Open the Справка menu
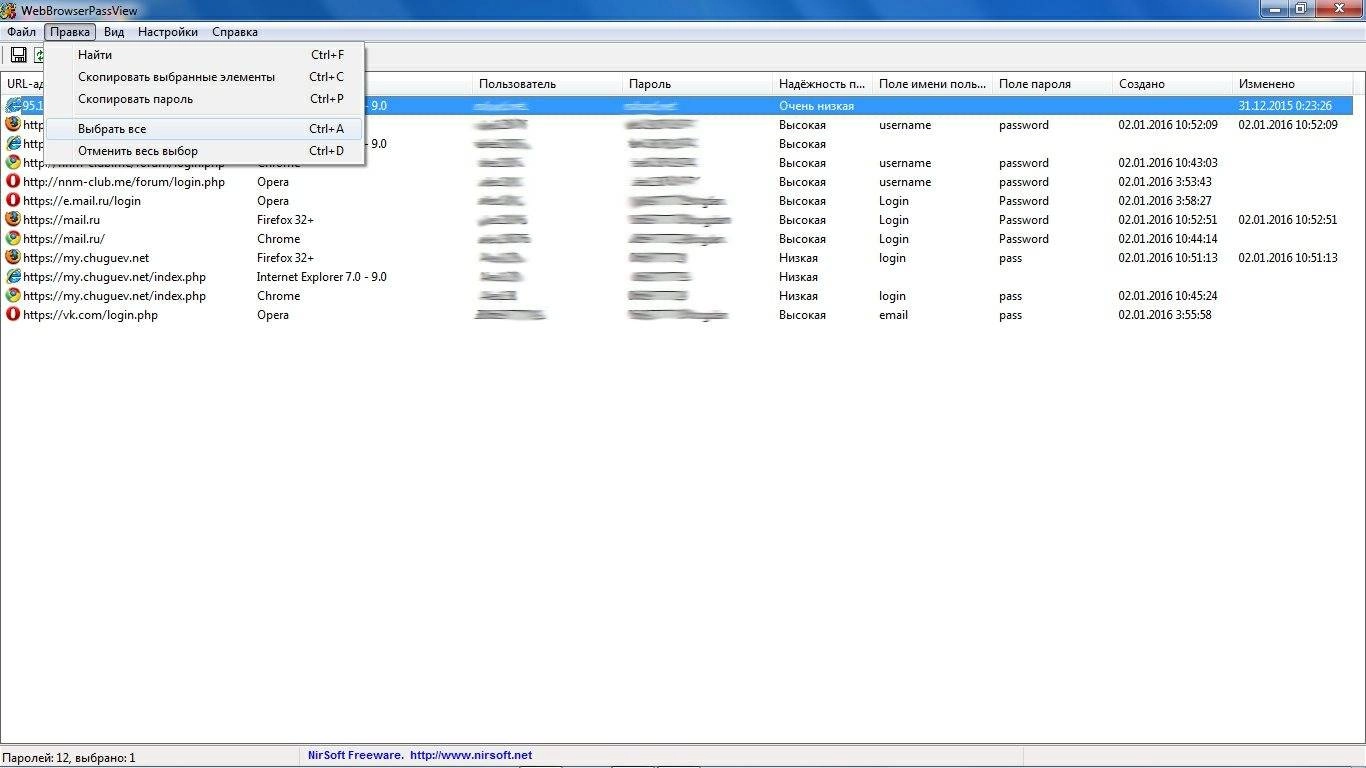The image size is (1366, 768). coord(235,32)
